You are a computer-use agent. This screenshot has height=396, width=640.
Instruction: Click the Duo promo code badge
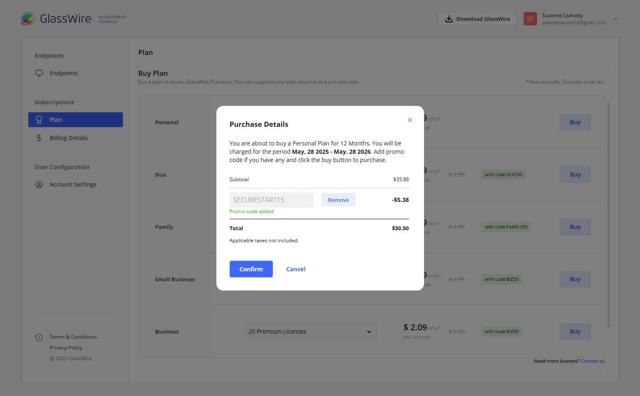[x=503, y=174]
